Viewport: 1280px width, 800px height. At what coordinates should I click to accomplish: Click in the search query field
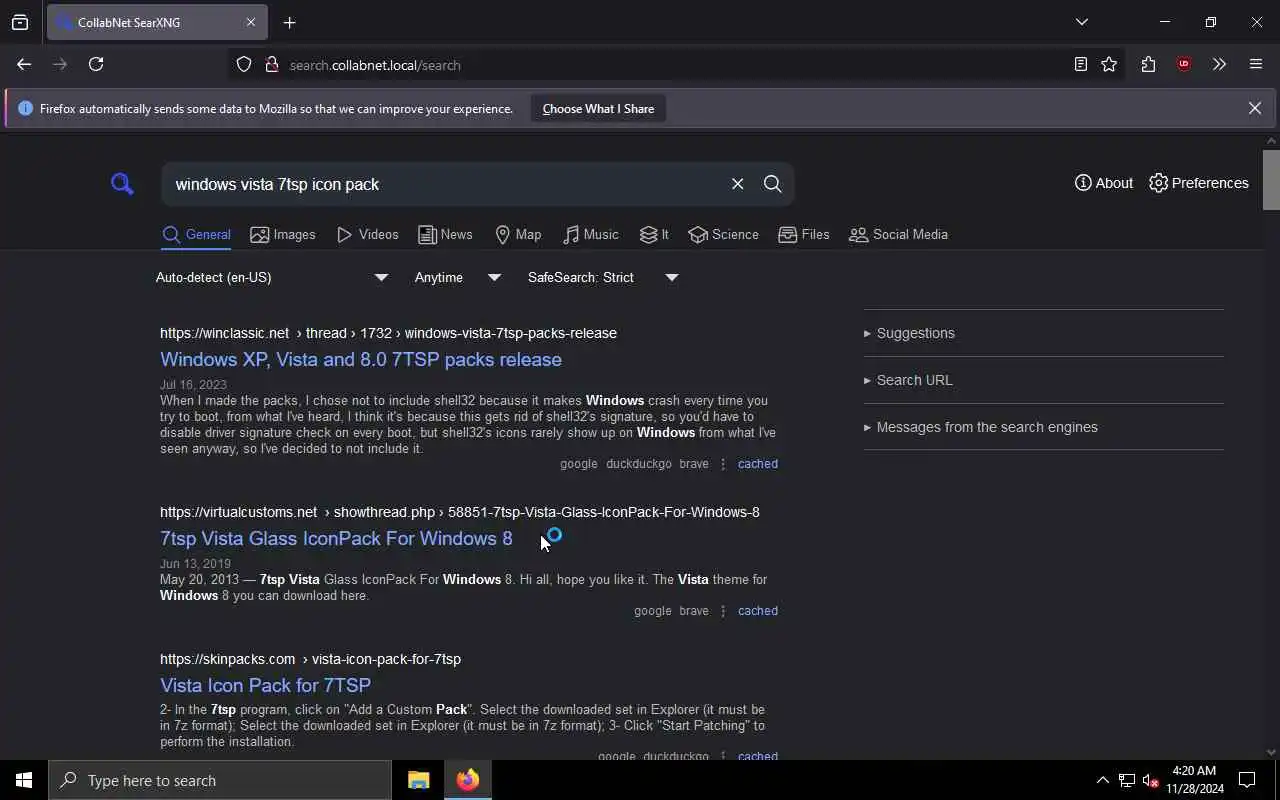[445, 184]
